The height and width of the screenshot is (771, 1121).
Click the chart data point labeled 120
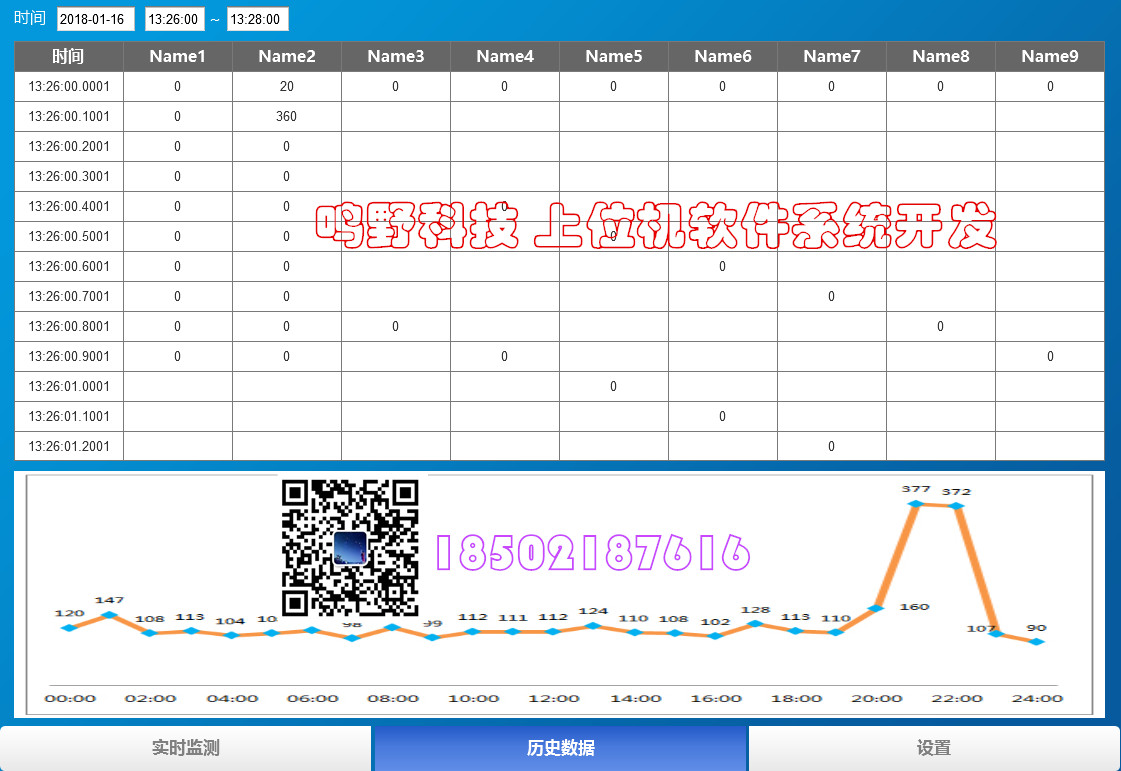click(69, 628)
